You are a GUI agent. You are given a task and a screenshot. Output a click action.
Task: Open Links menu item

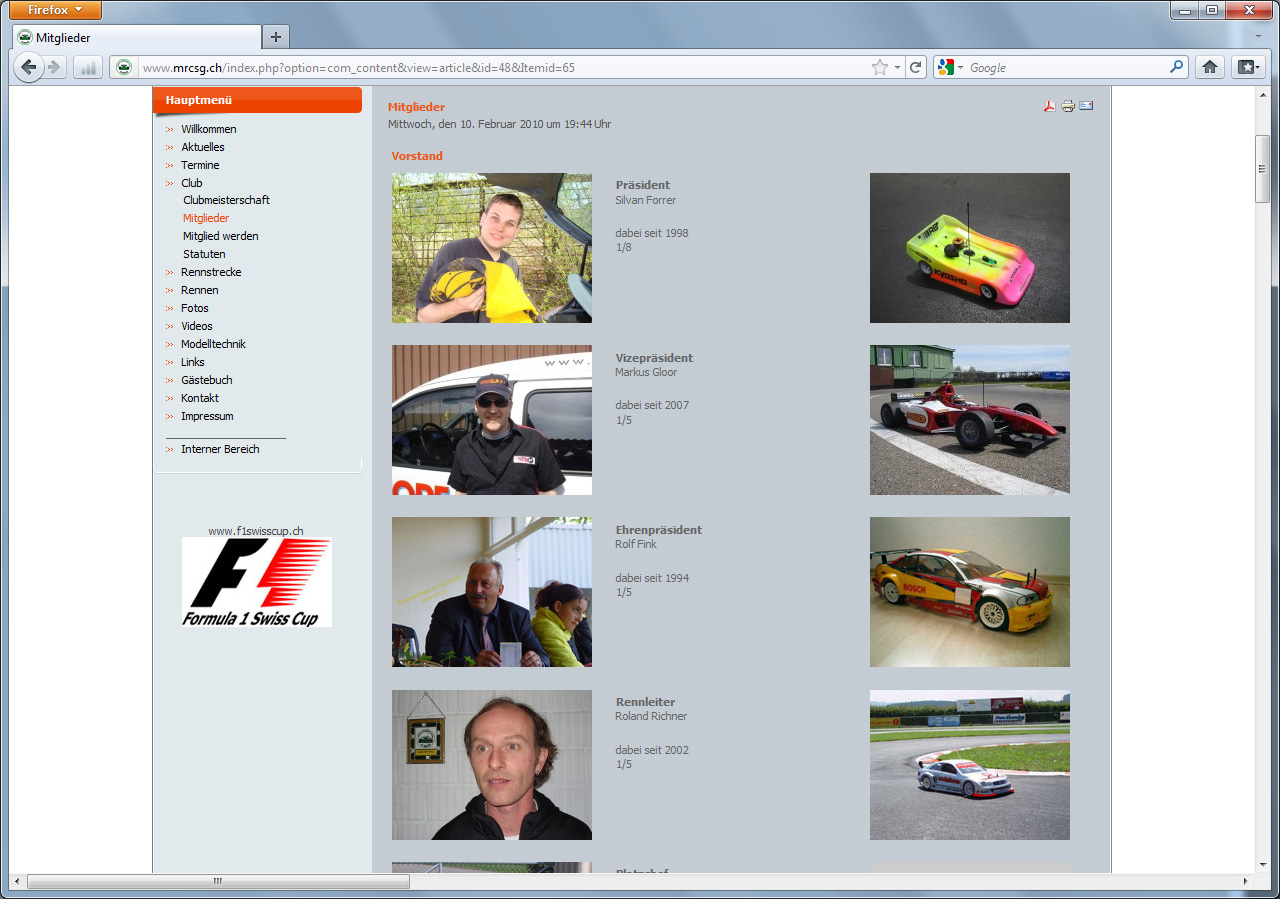192,362
